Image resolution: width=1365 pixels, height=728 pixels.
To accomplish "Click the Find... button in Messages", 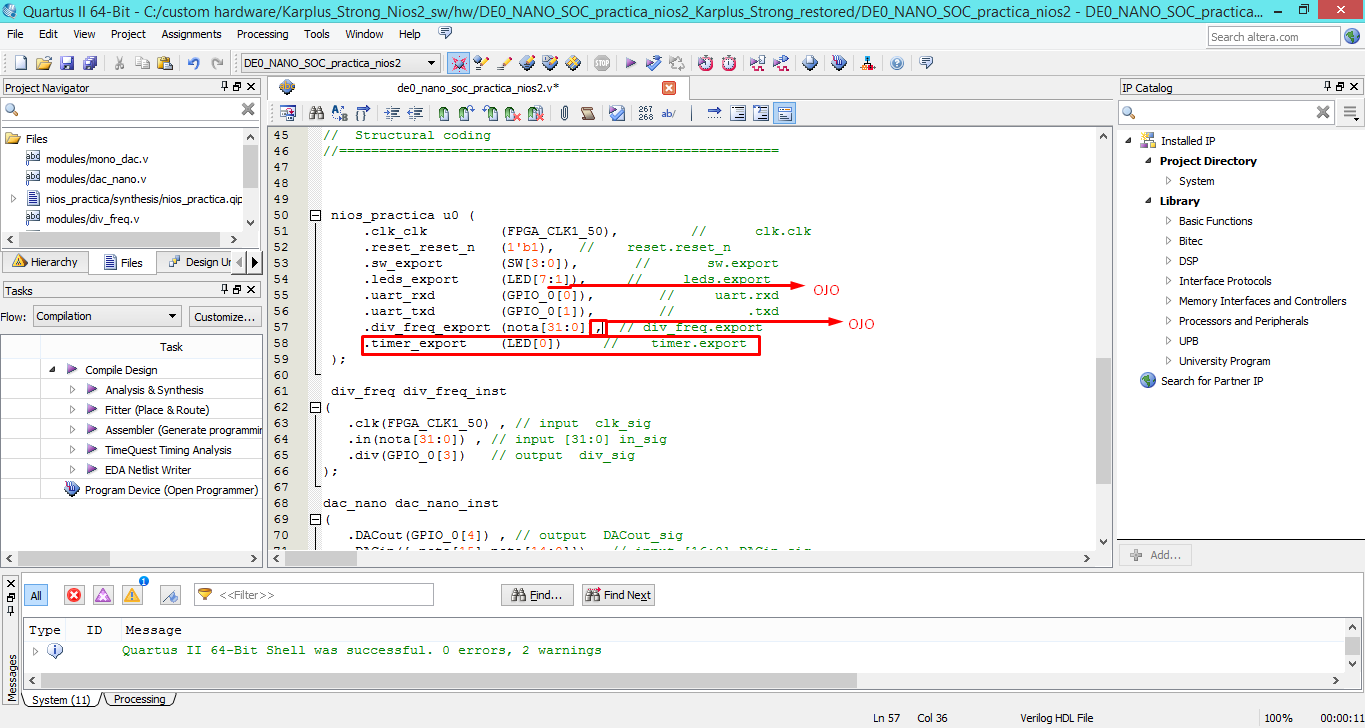I will pyautogui.click(x=537, y=595).
